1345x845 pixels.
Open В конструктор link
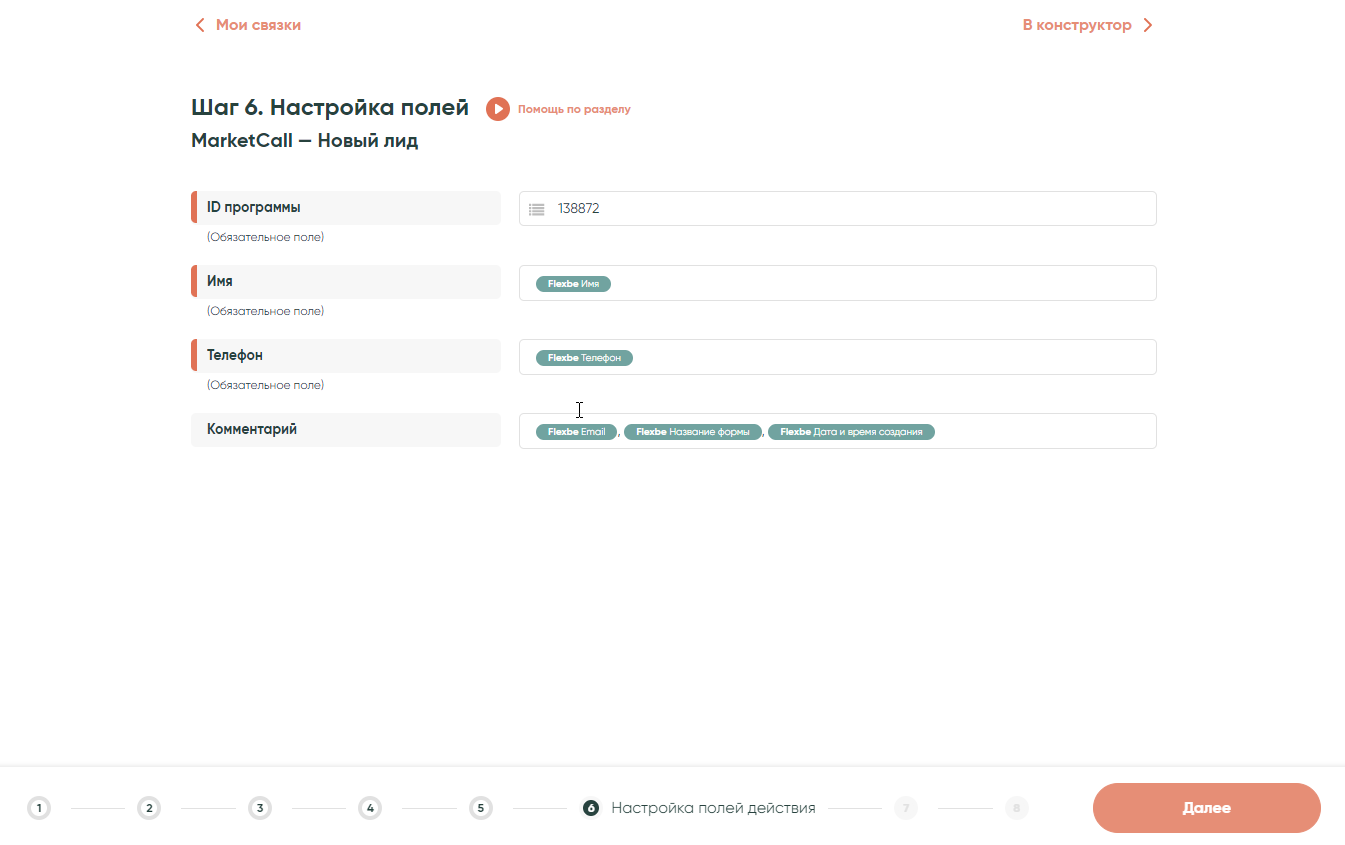1077,25
